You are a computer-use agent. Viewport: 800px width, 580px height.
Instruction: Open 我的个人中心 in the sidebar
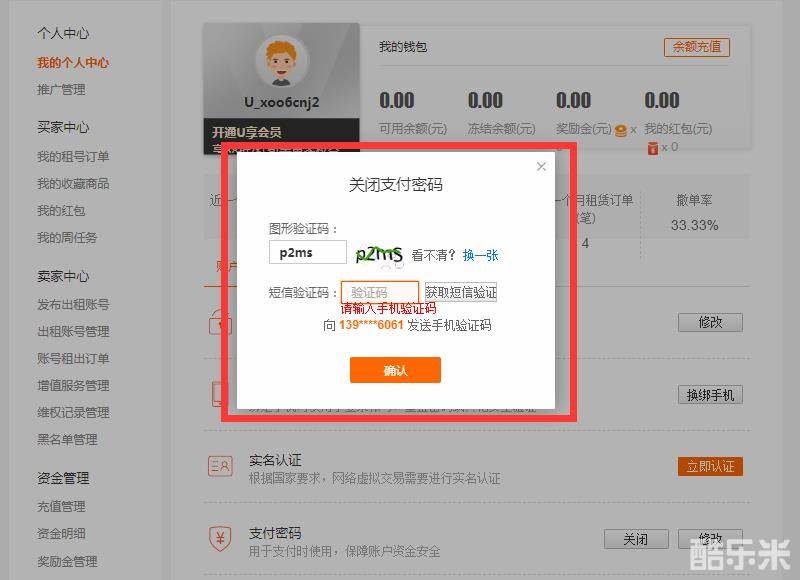pyautogui.click(x=73, y=63)
